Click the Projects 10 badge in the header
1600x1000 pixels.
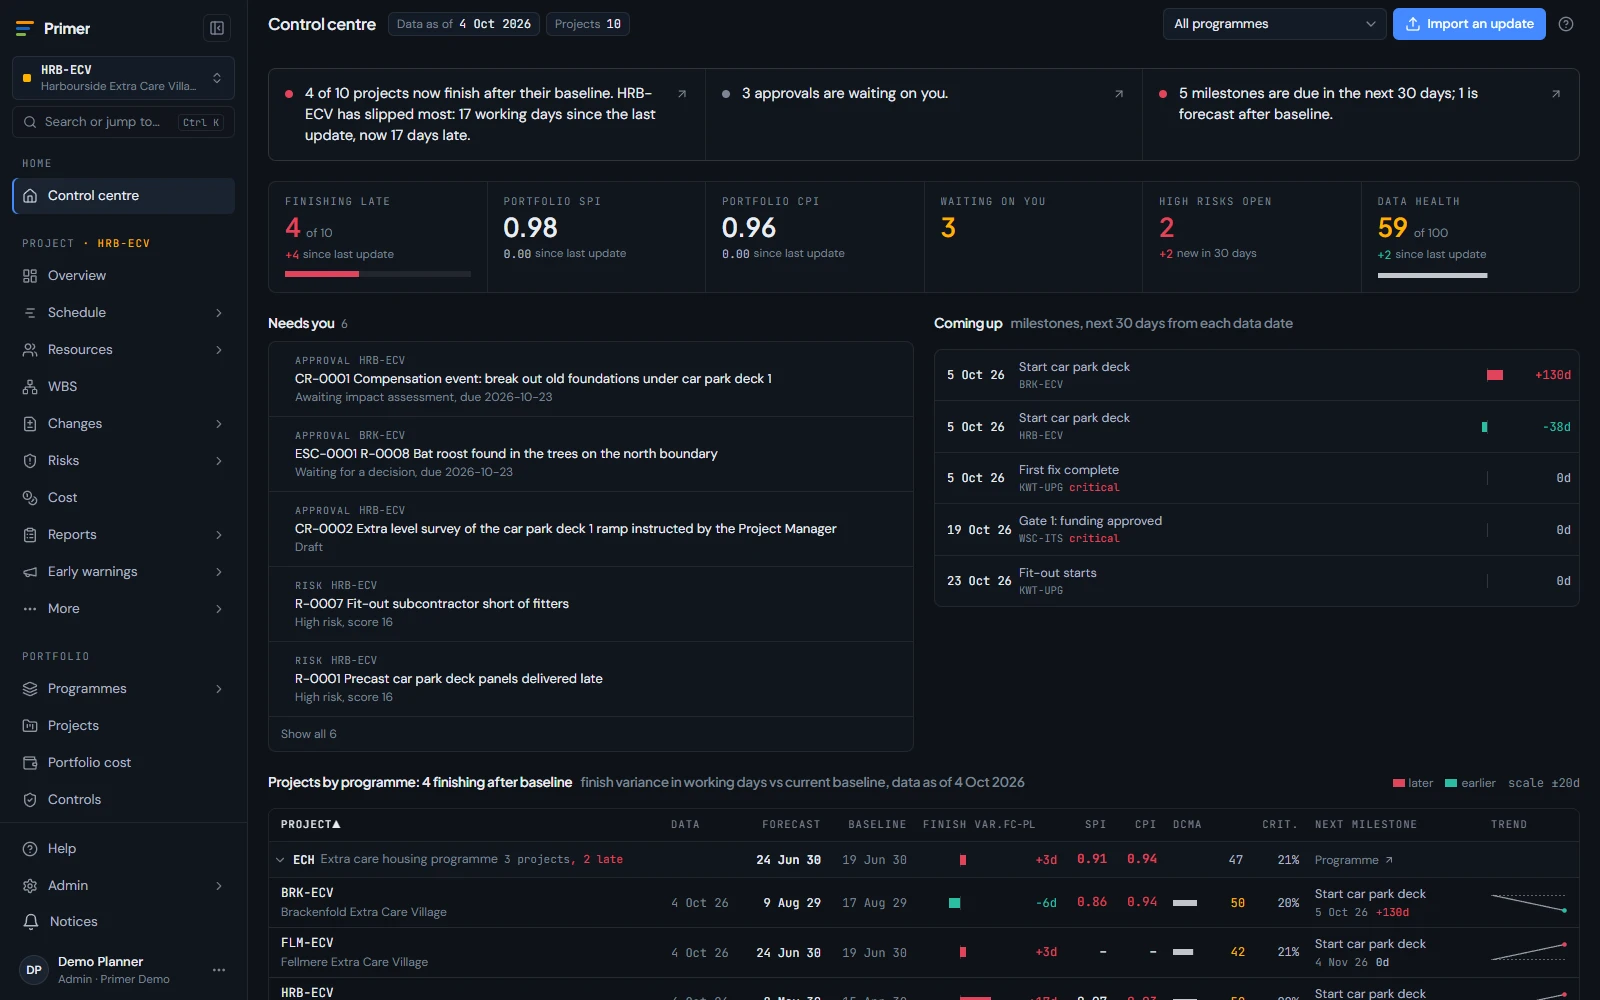coord(588,24)
